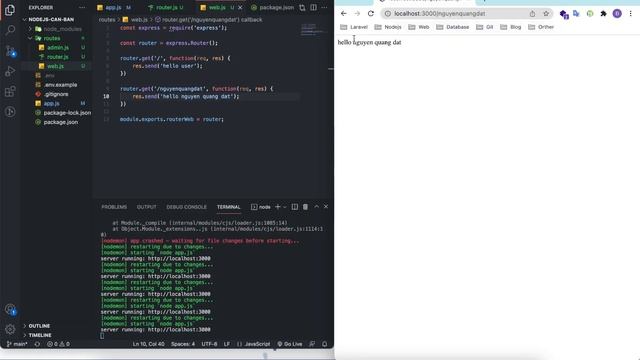The height and width of the screenshot is (360, 640).
Task: Open the Search view in activity bar
Action: (10, 30)
